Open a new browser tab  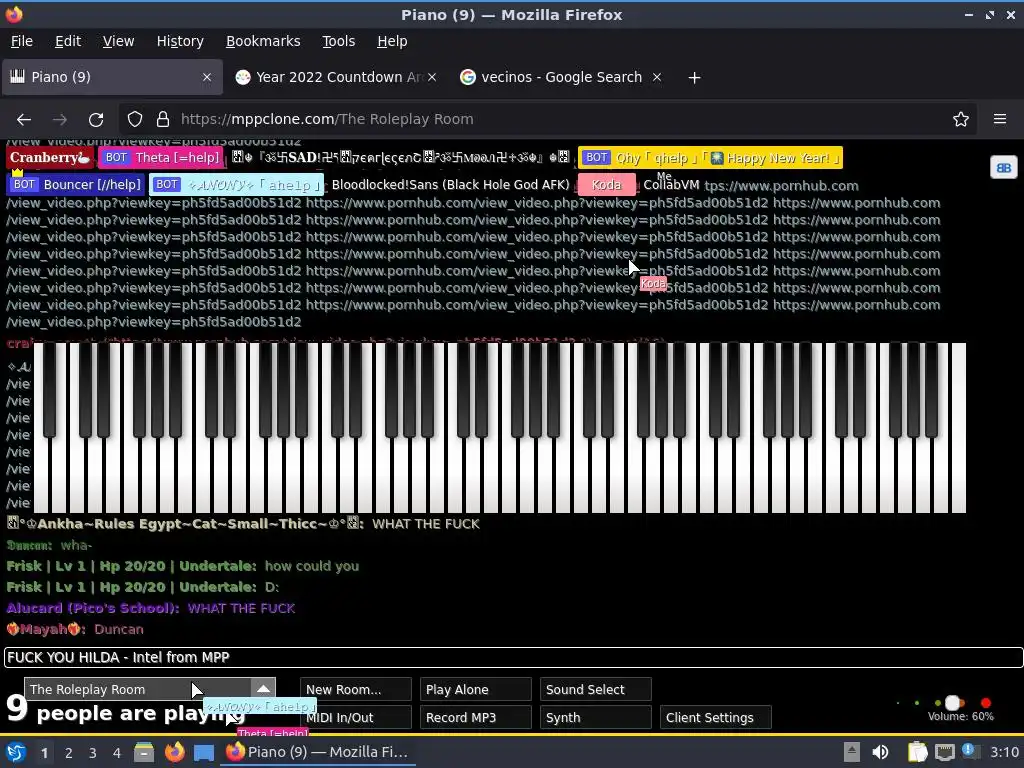tap(694, 78)
